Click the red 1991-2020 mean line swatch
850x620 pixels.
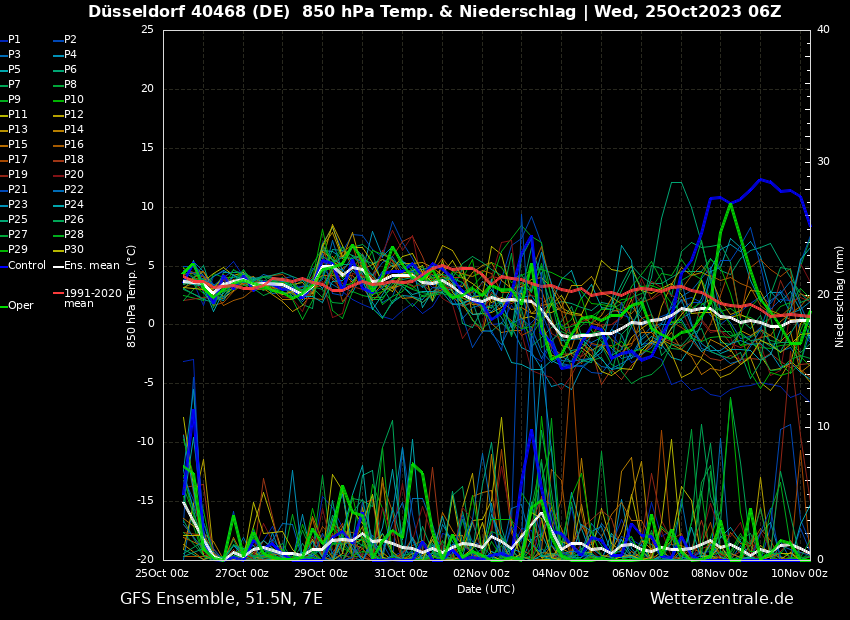58,294
